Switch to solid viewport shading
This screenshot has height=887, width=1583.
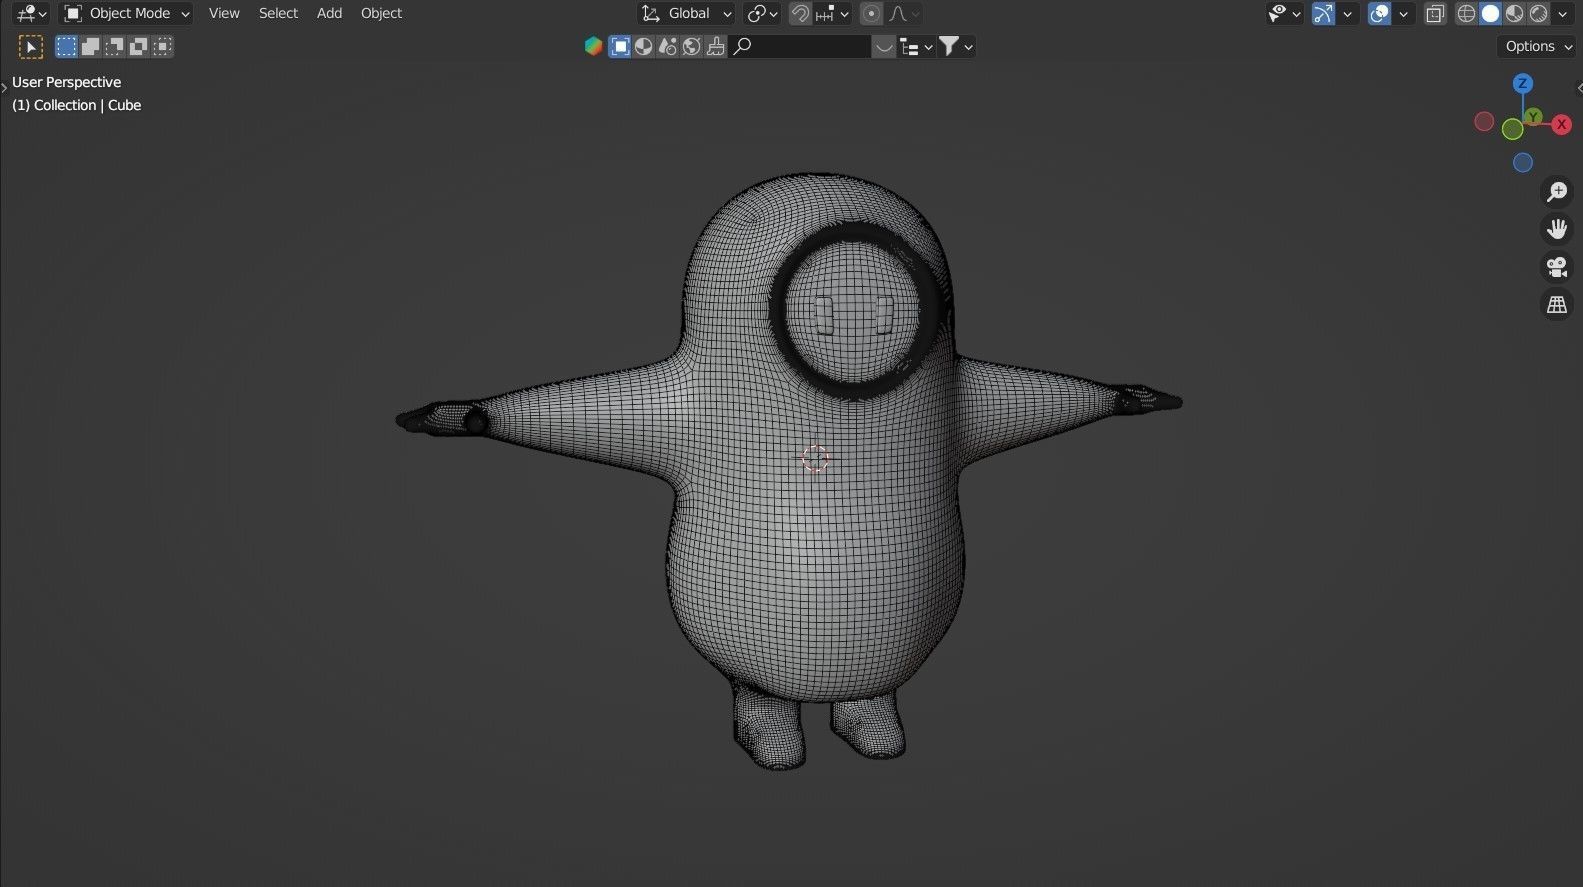coord(1490,13)
